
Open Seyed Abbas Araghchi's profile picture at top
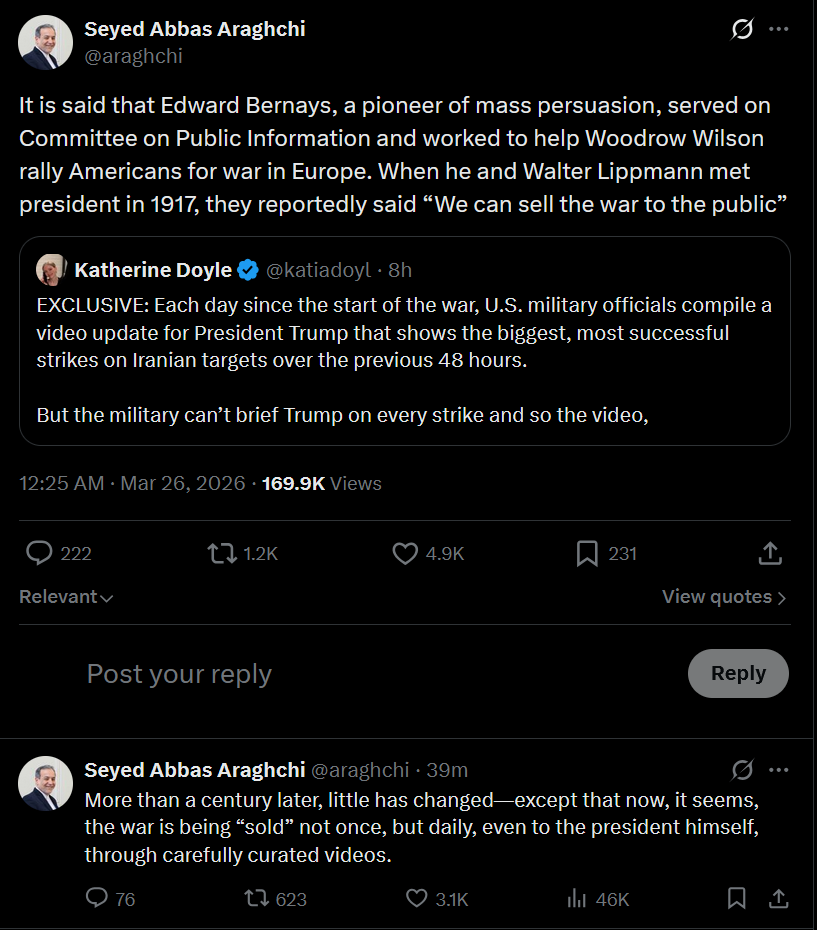pos(46,43)
